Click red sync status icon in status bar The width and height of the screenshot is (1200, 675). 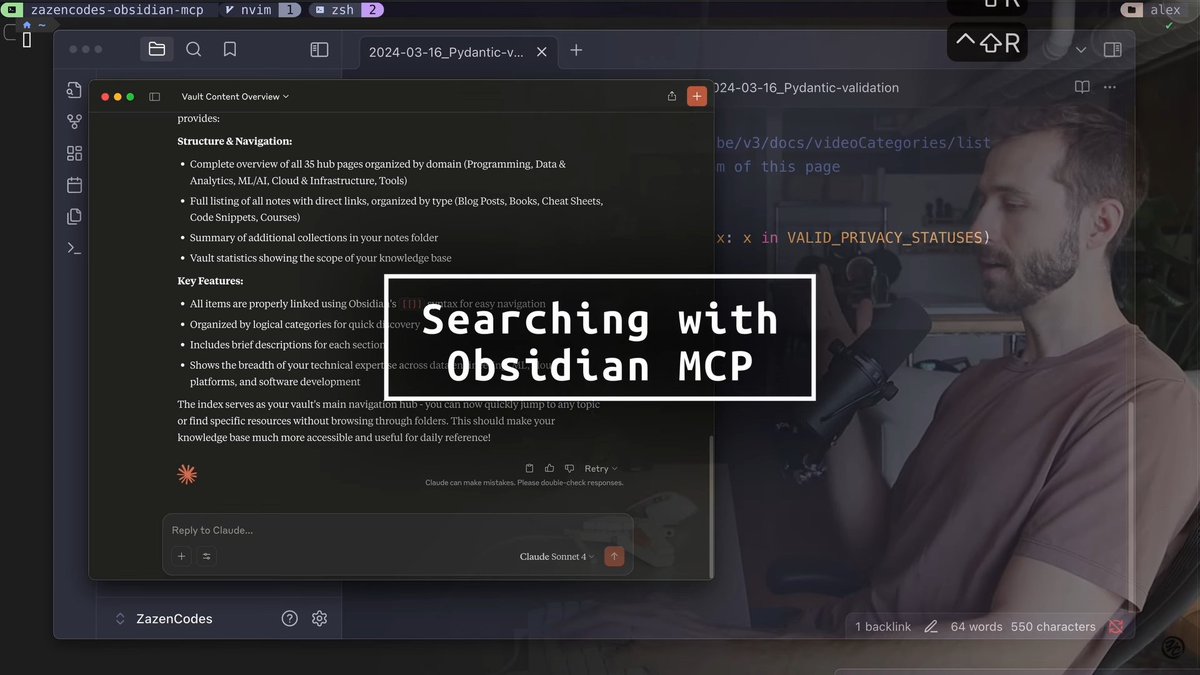click(x=1115, y=627)
